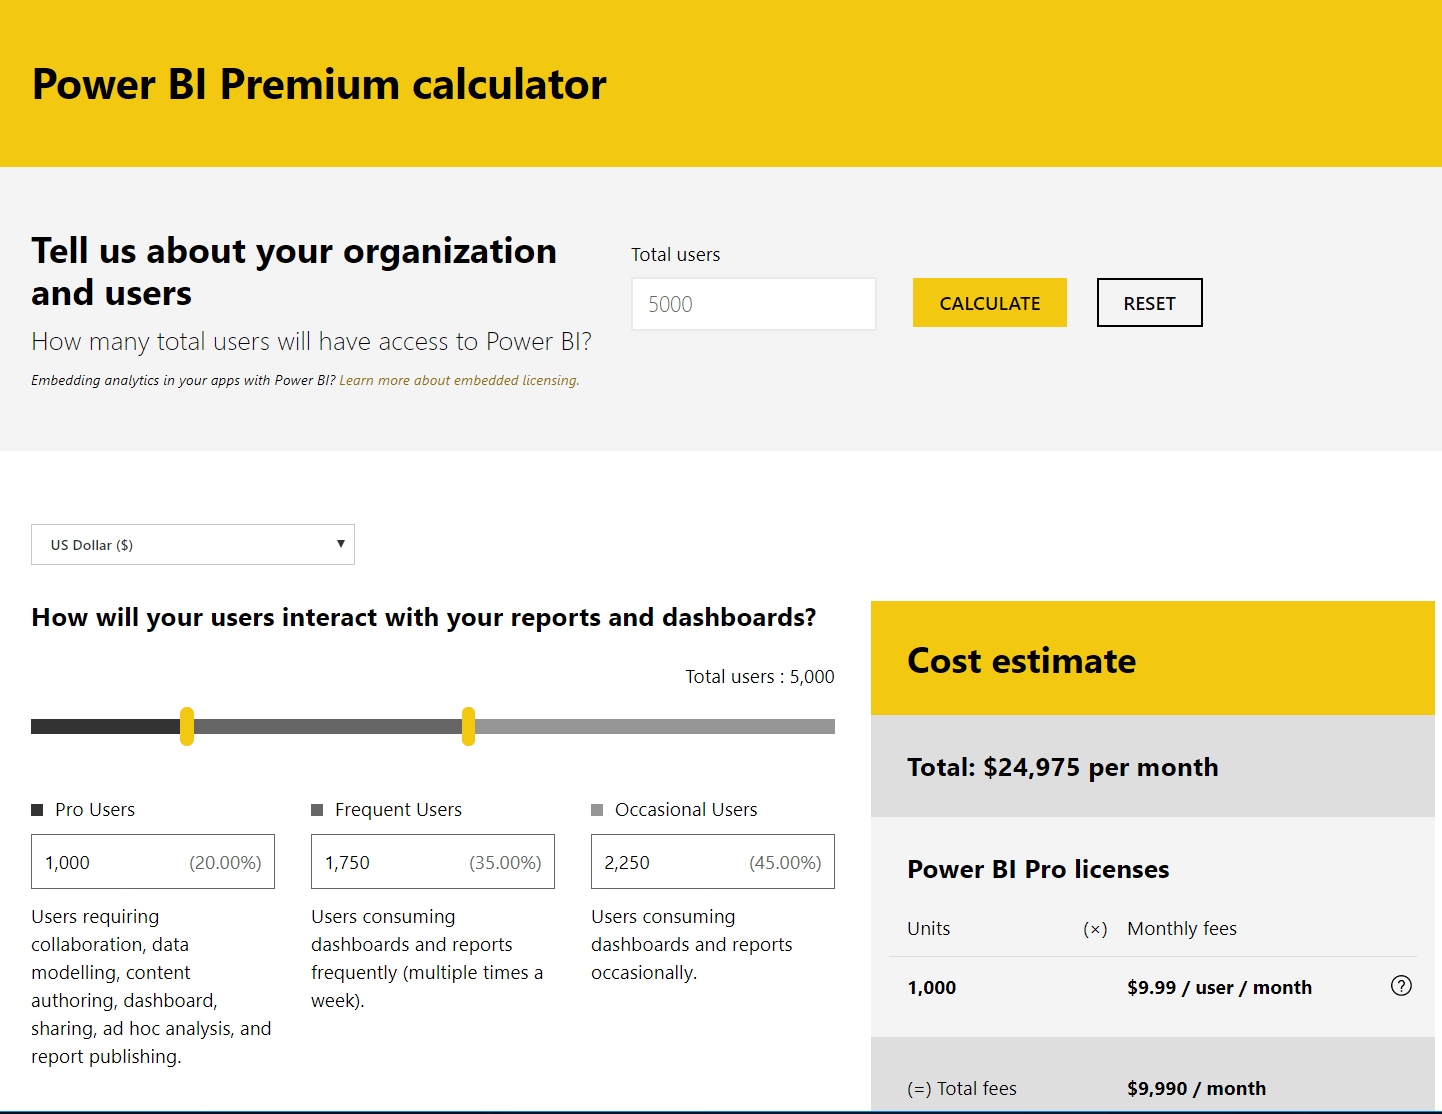
Task: Click the Pro Users slider handle
Action: 187,726
